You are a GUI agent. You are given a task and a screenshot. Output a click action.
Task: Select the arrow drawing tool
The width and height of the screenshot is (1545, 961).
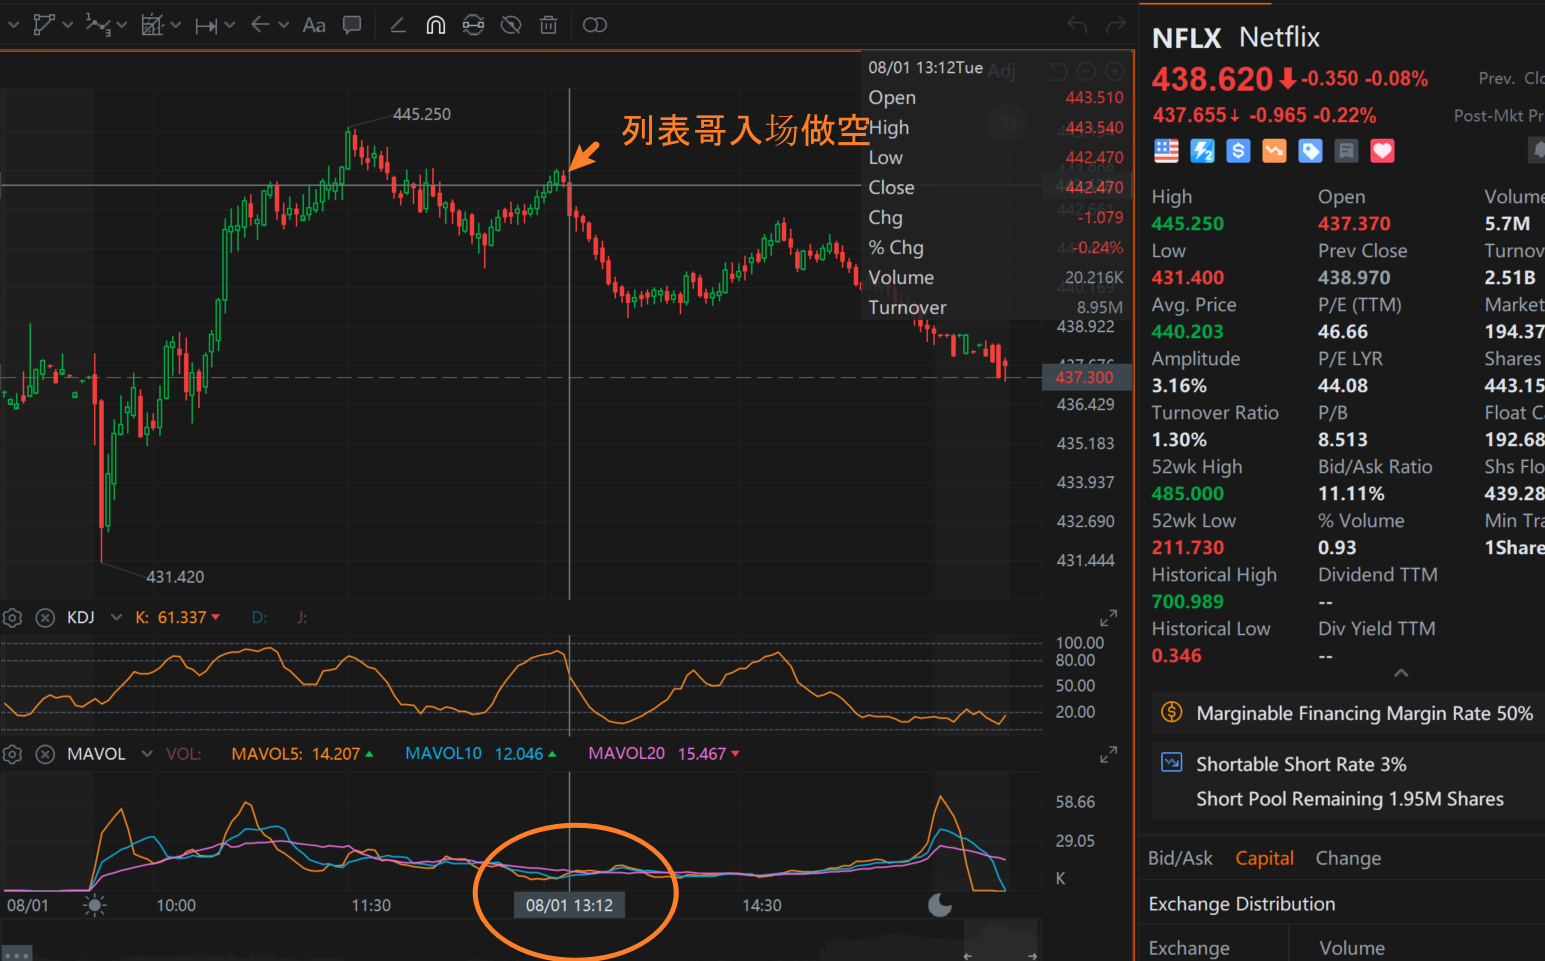coord(260,25)
